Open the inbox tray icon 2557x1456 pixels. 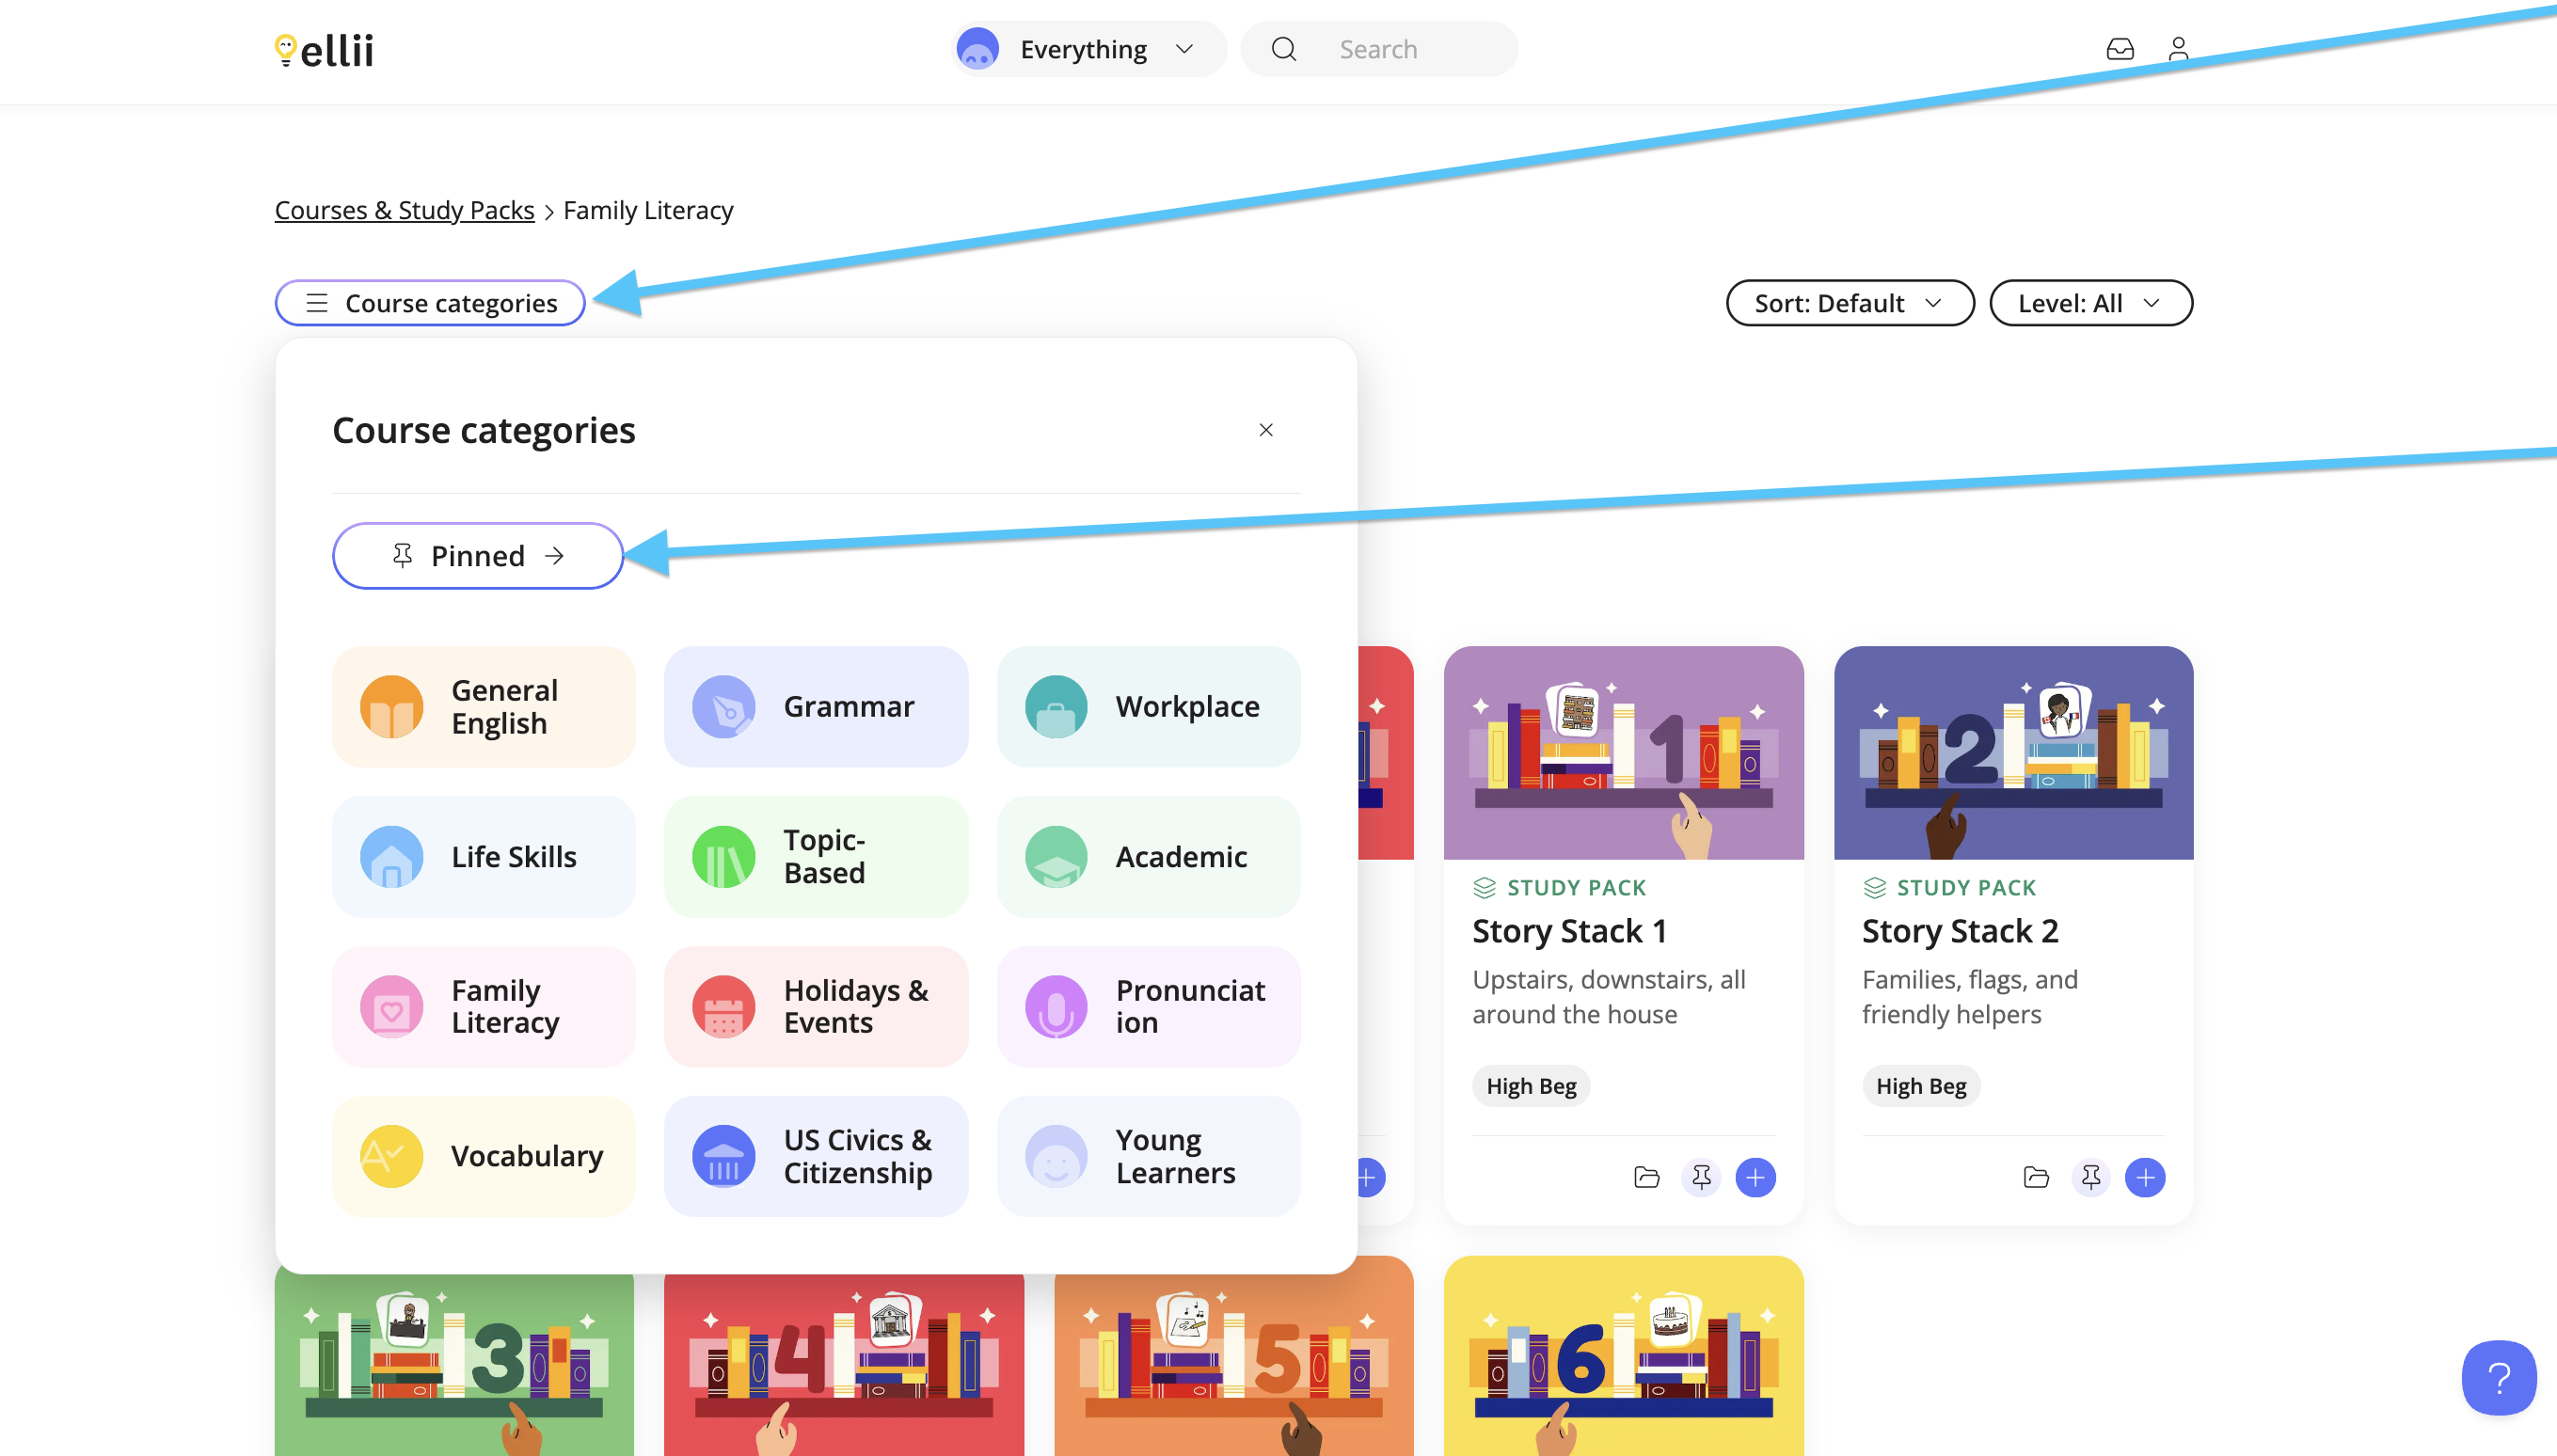[x=2119, y=49]
